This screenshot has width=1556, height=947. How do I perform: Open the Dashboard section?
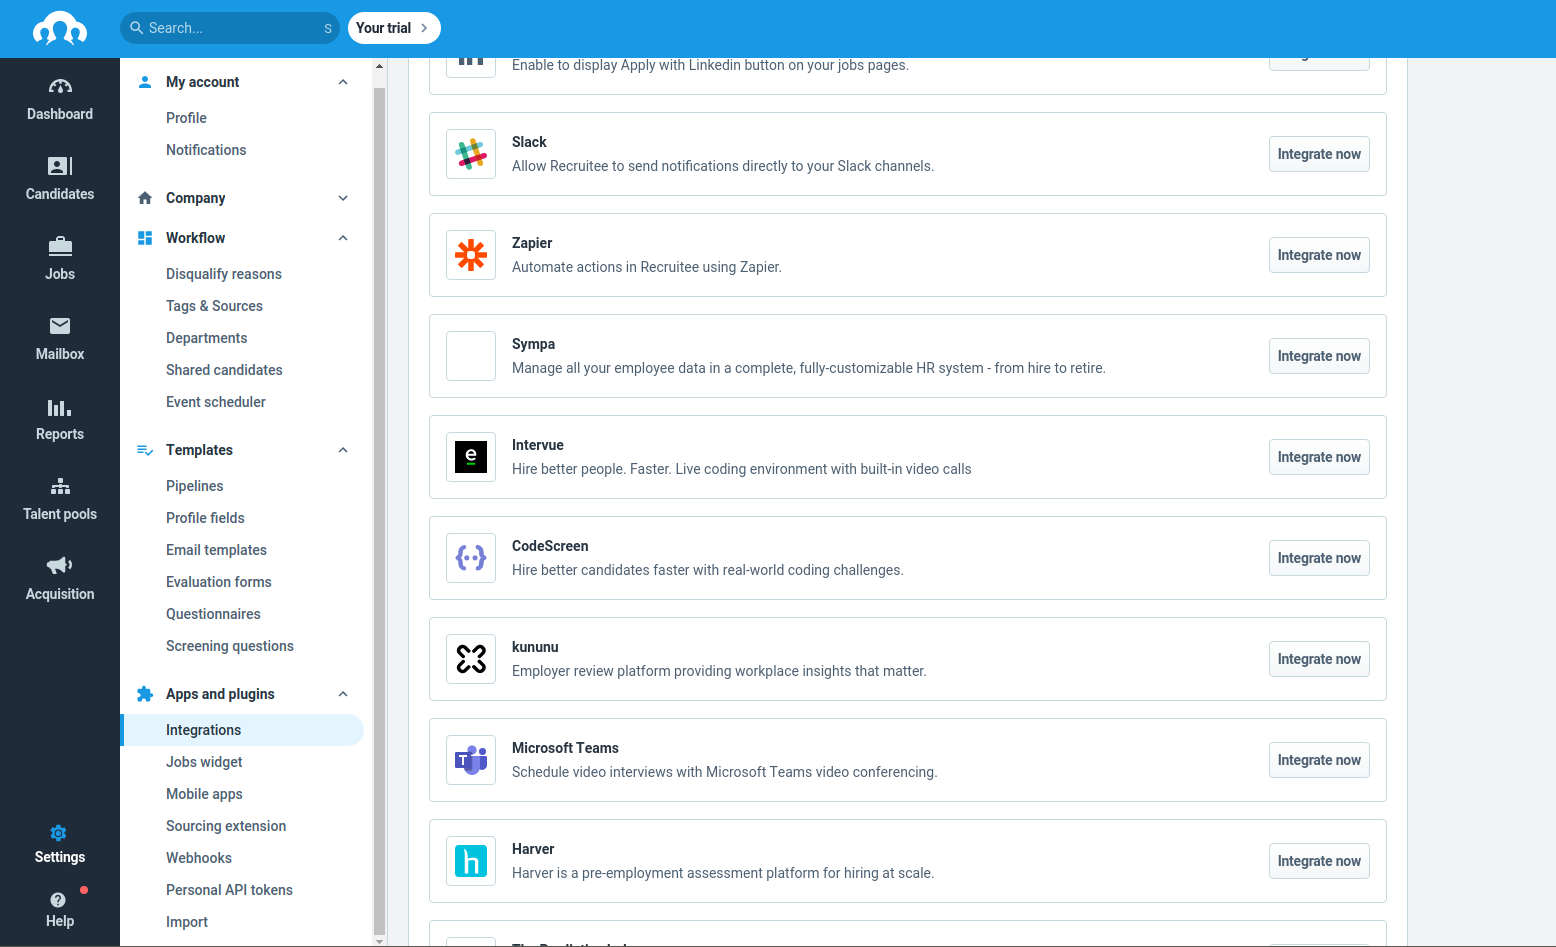tap(60, 100)
